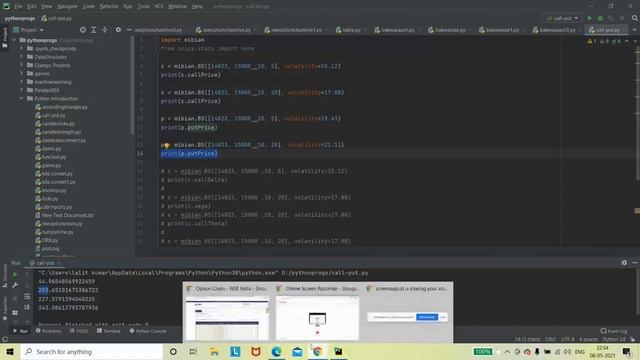The image size is (640, 360).
Task: Expand all folders in the Project panel
Action: [93, 30]
